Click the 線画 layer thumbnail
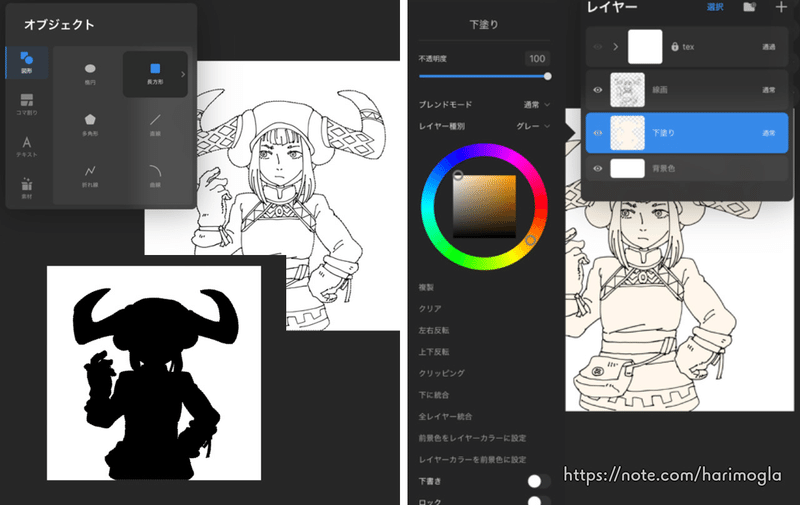This screenshot has height=505, width=800. 628,90
